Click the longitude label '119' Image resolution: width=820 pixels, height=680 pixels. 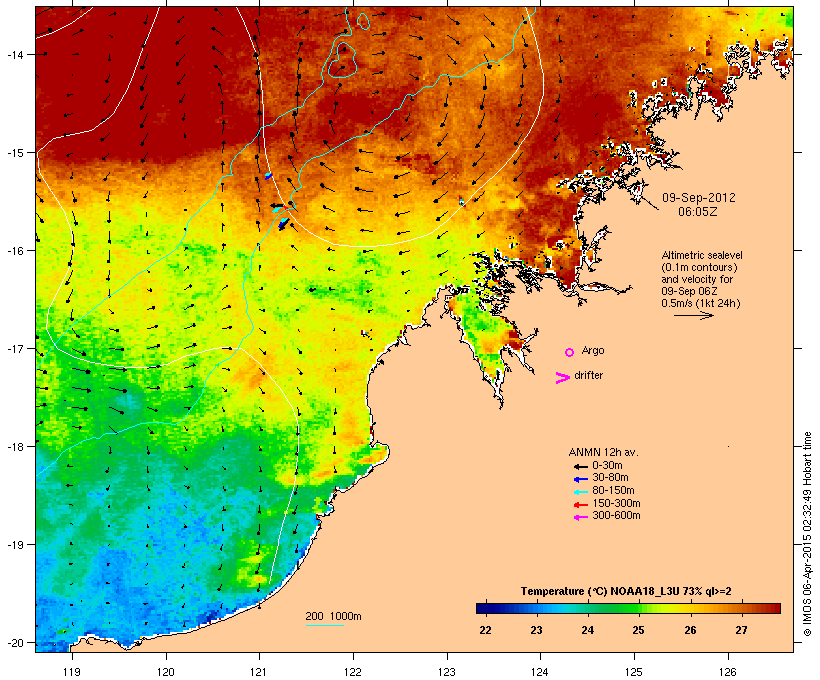(x=72, y=672)
